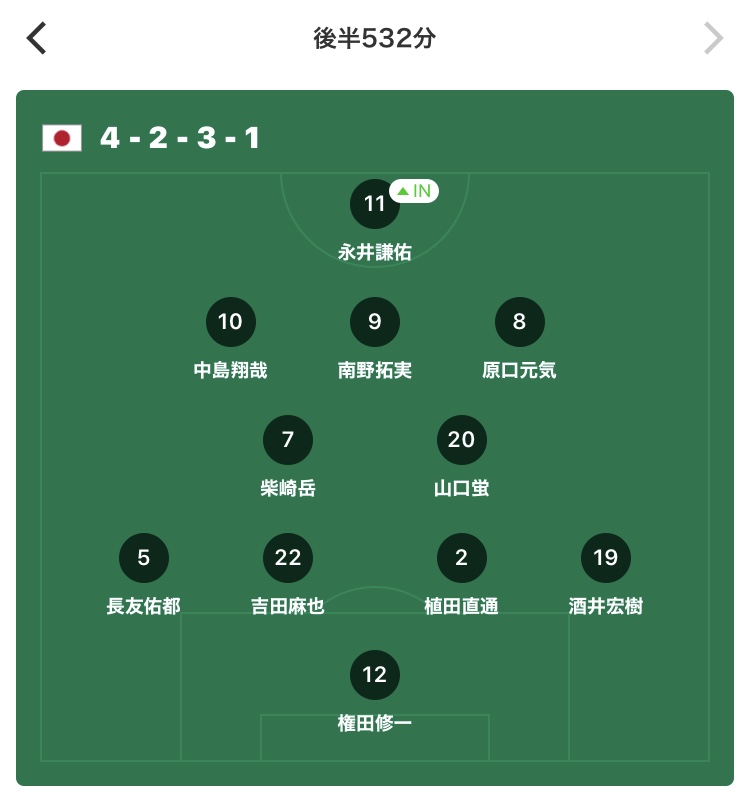Tap the 後半532分 title text
The width and height of the screenshot is (750, 801).
pos(374,39)
